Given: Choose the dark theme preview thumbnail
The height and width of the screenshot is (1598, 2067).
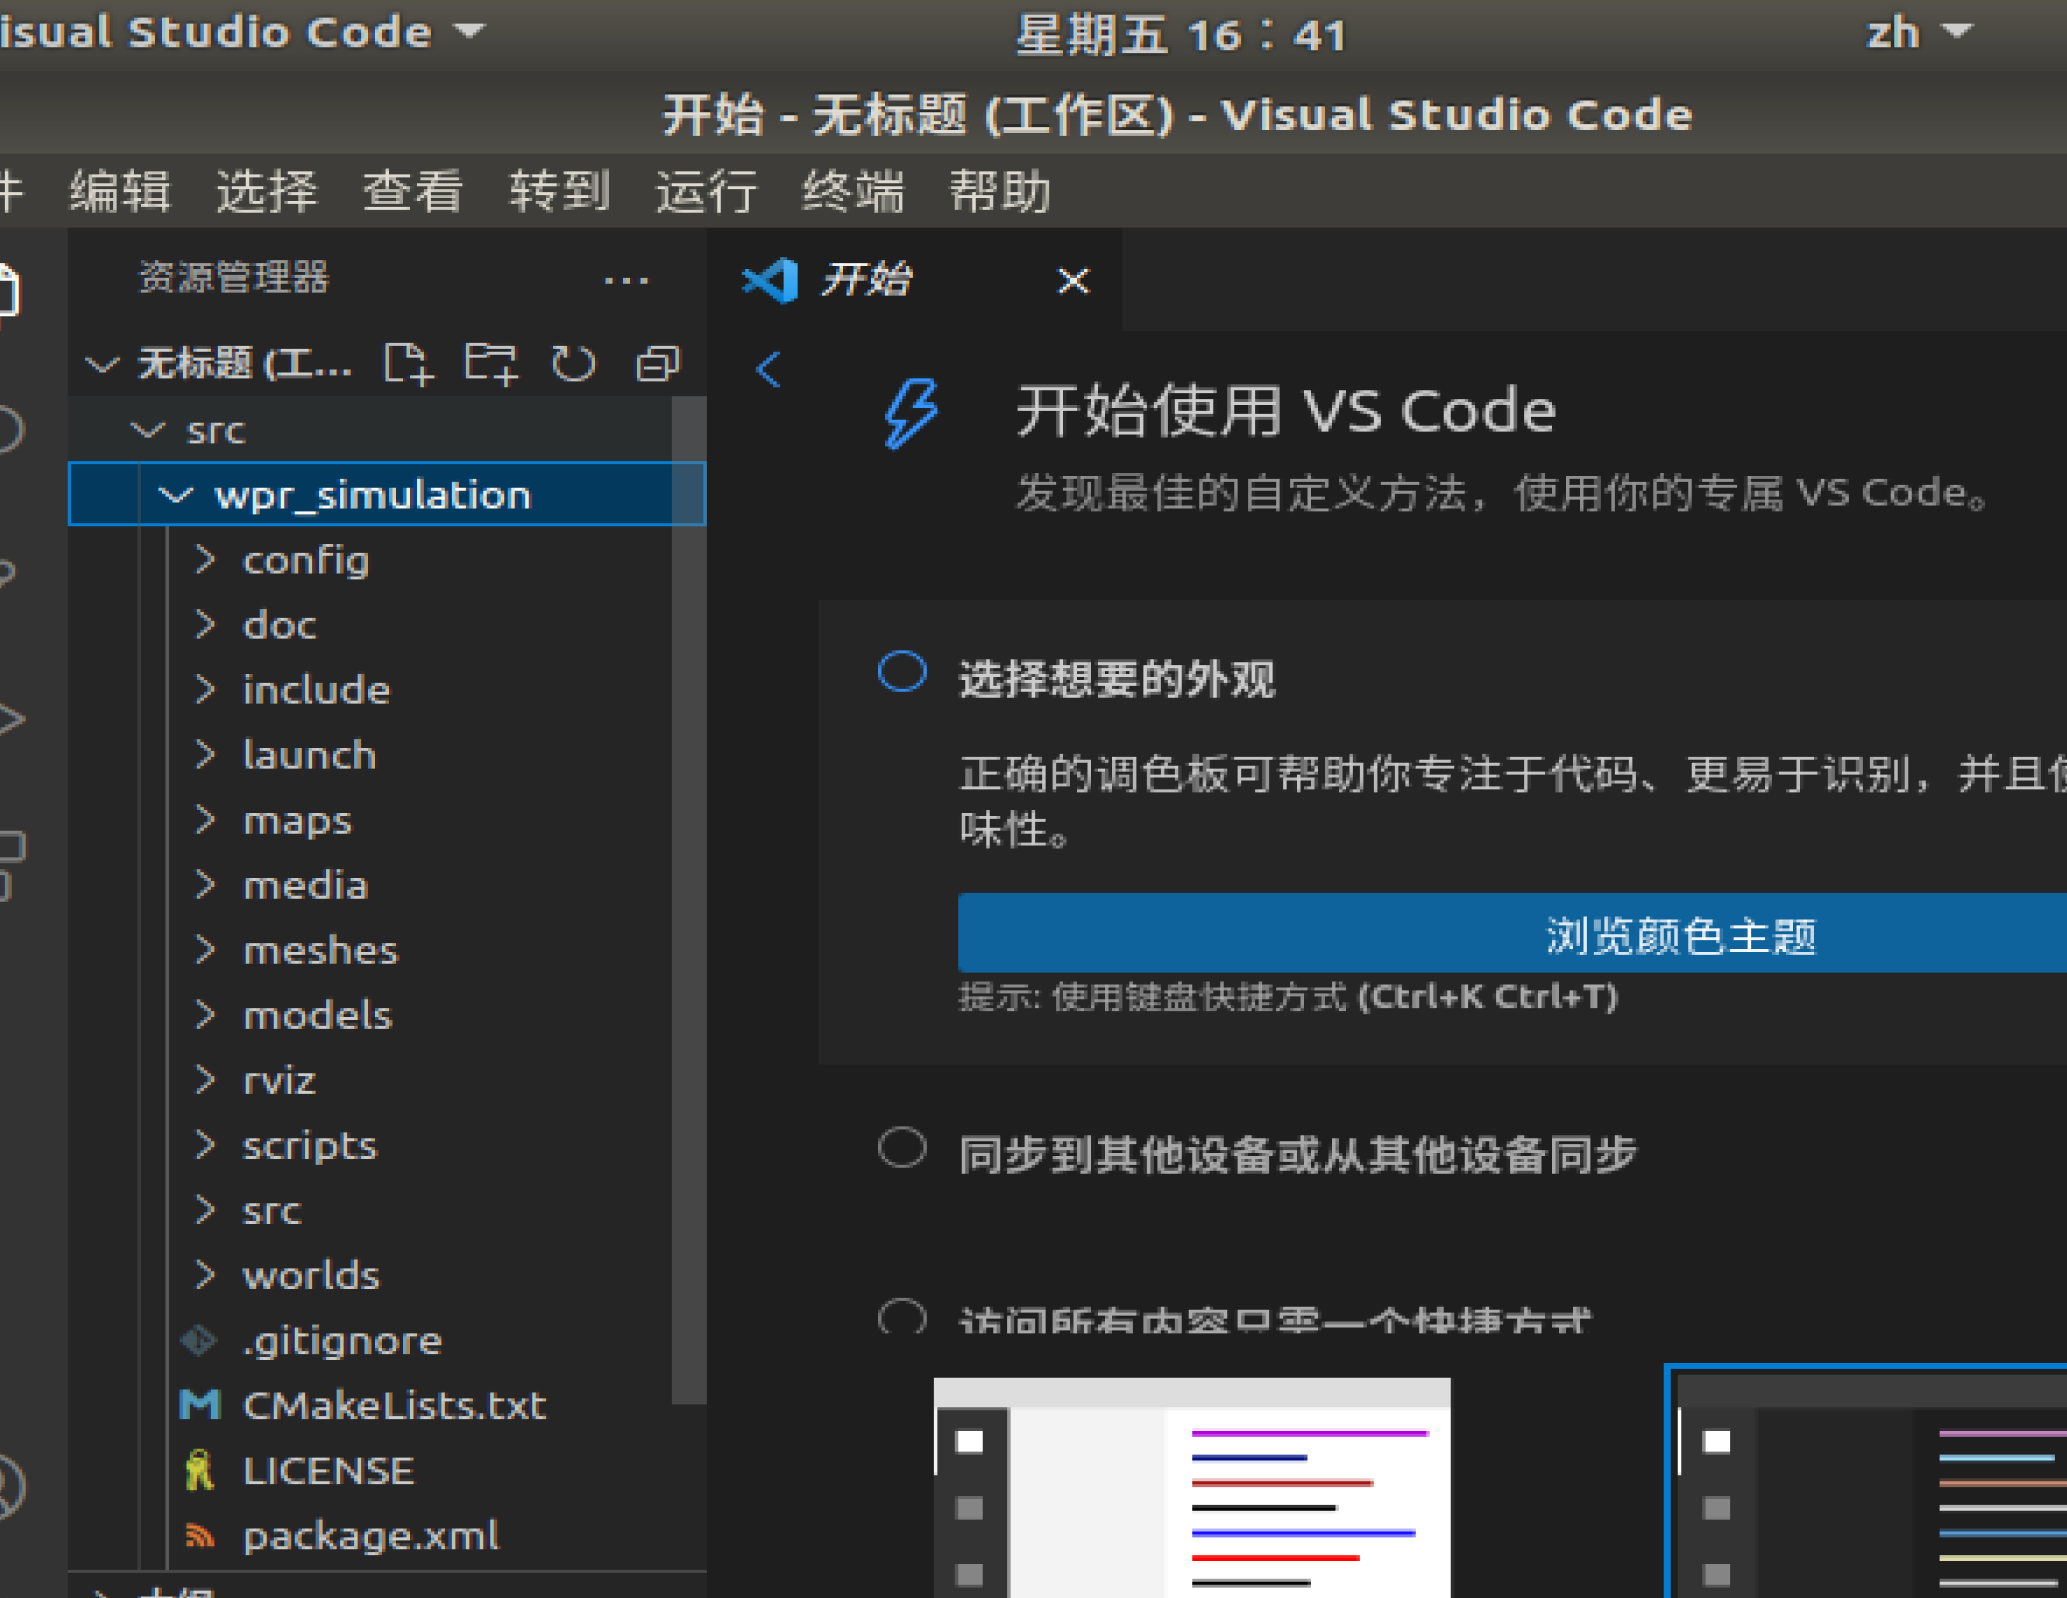Looking at the screenshot, I should coord(1866,1481).
